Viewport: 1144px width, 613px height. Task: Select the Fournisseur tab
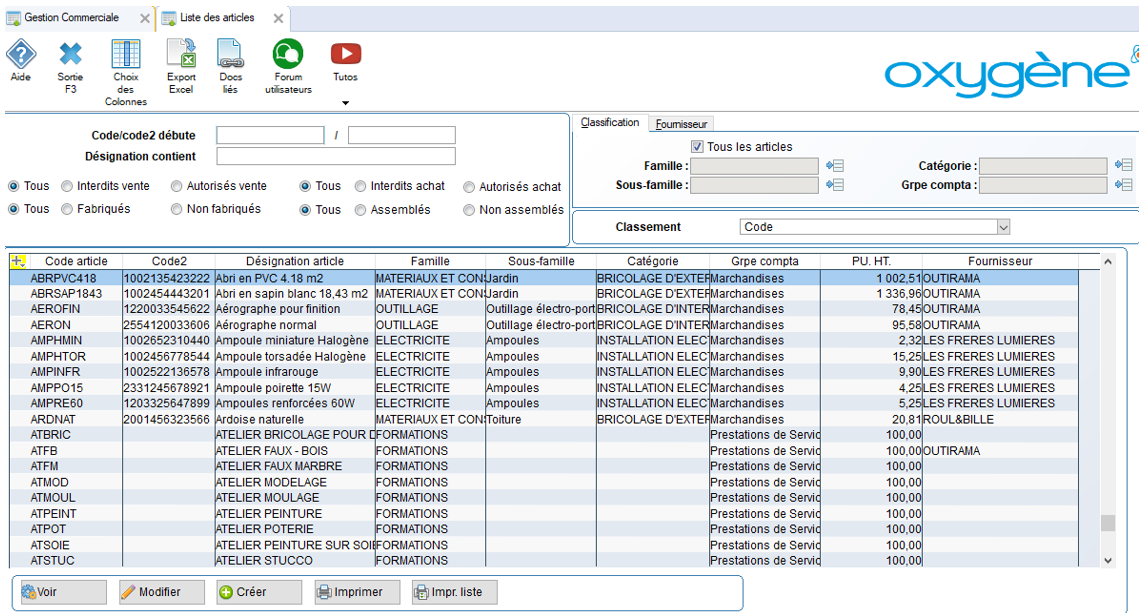(x=681, y=124)
